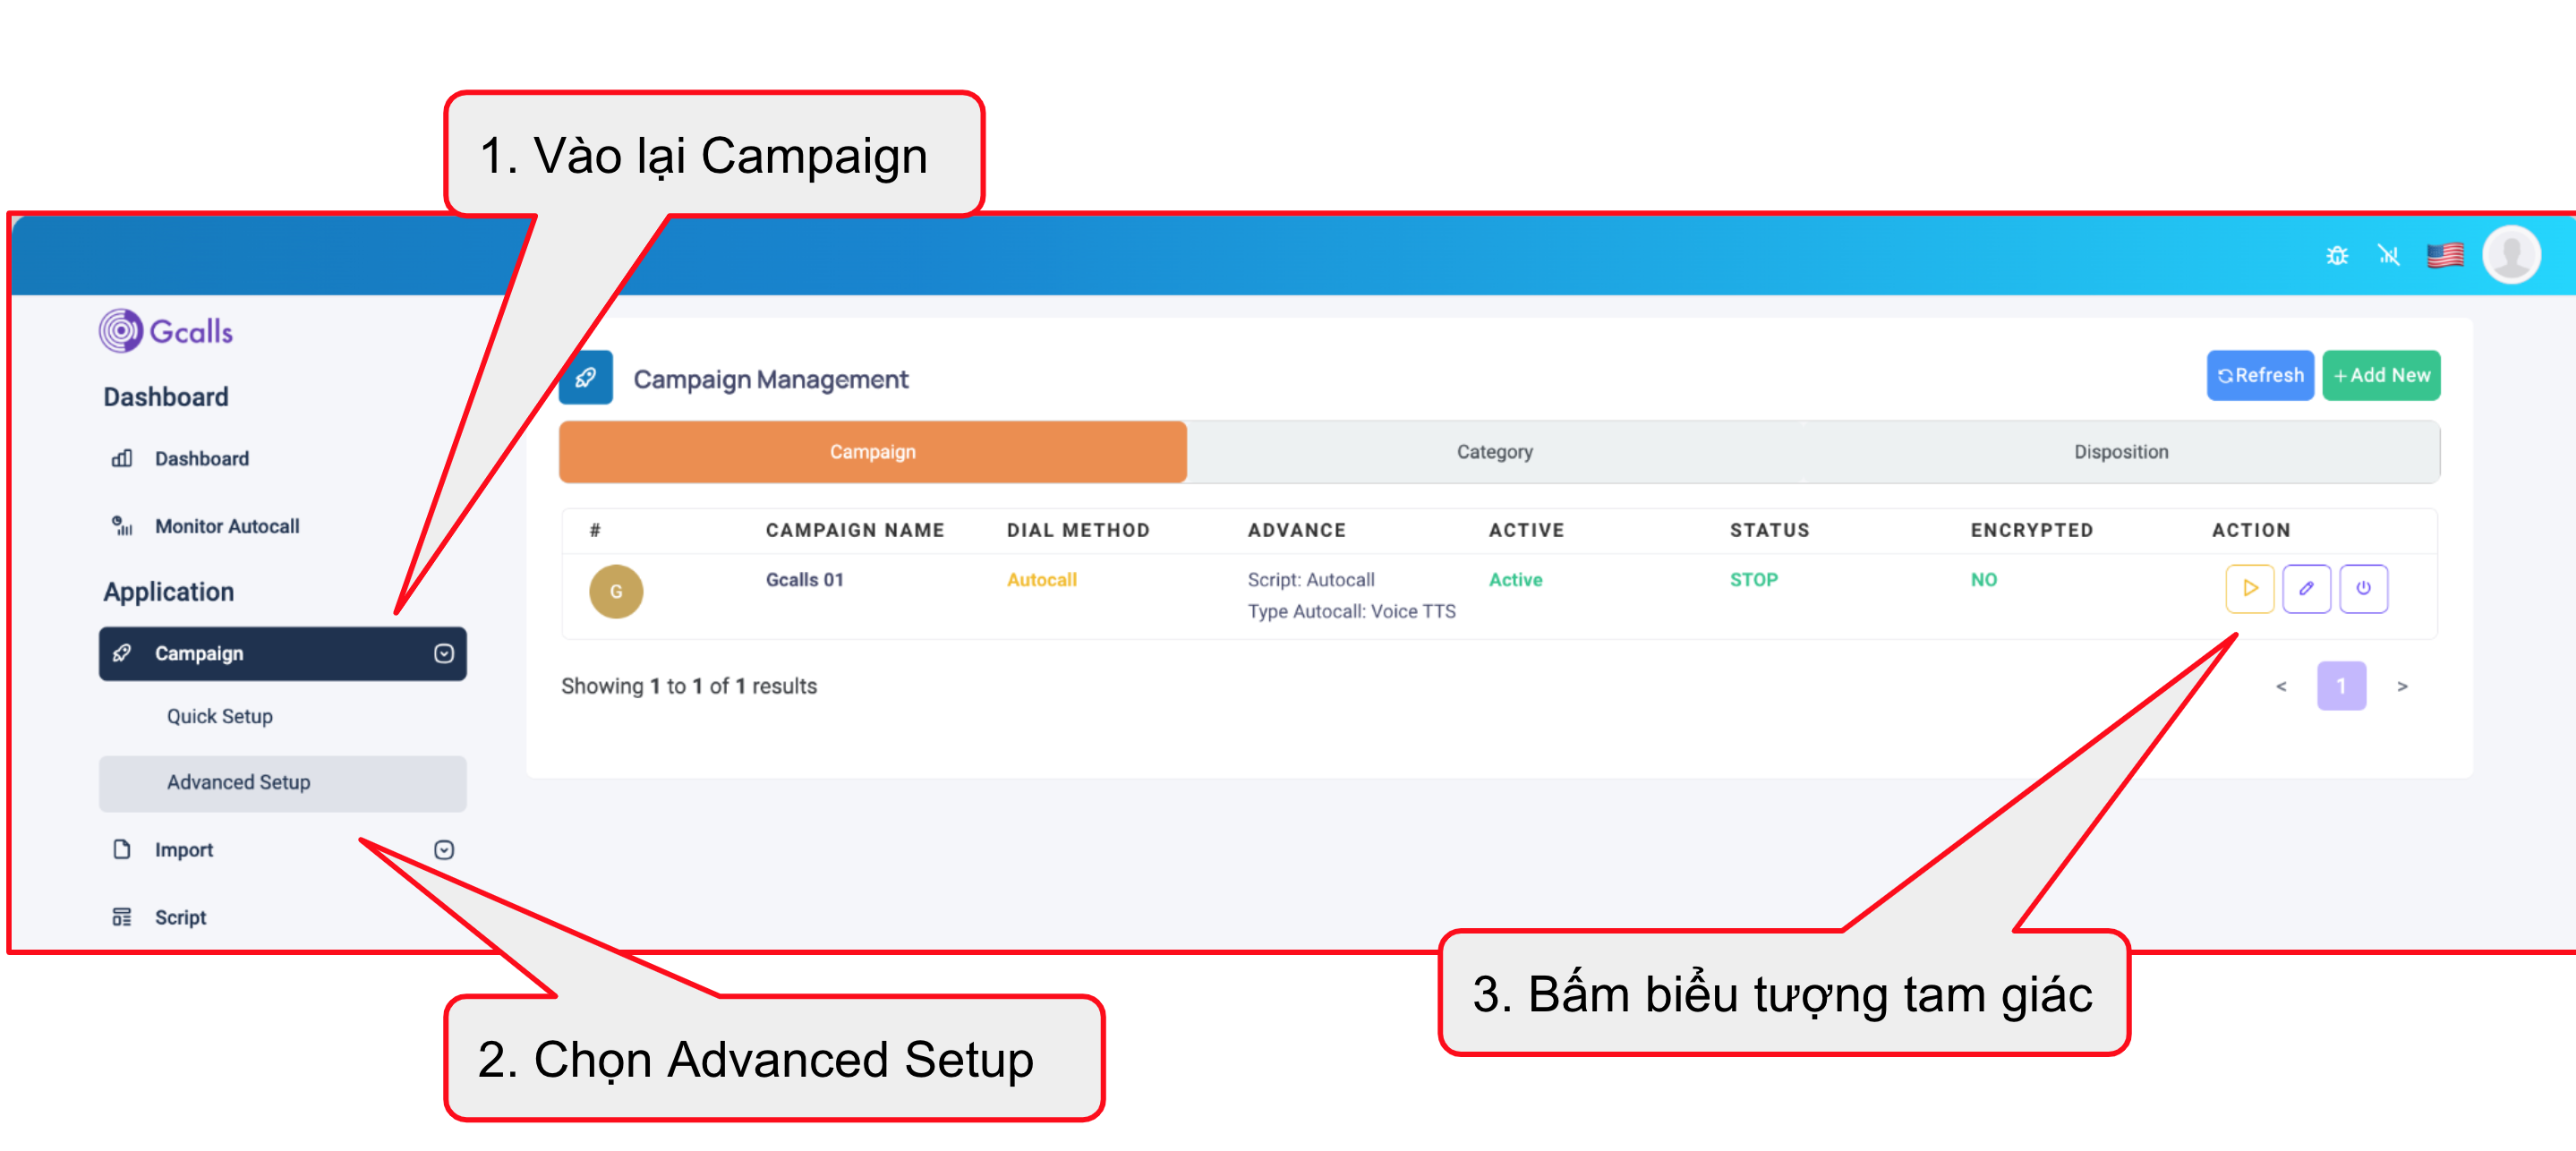2576x1151 pixels.
Task: Switch to the Category tab
Action: tap(1494, 452)
